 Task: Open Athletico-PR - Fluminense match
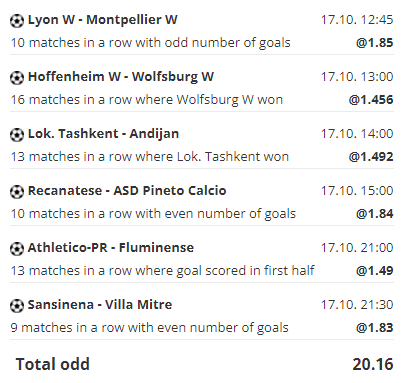click(x=111, y=248)
